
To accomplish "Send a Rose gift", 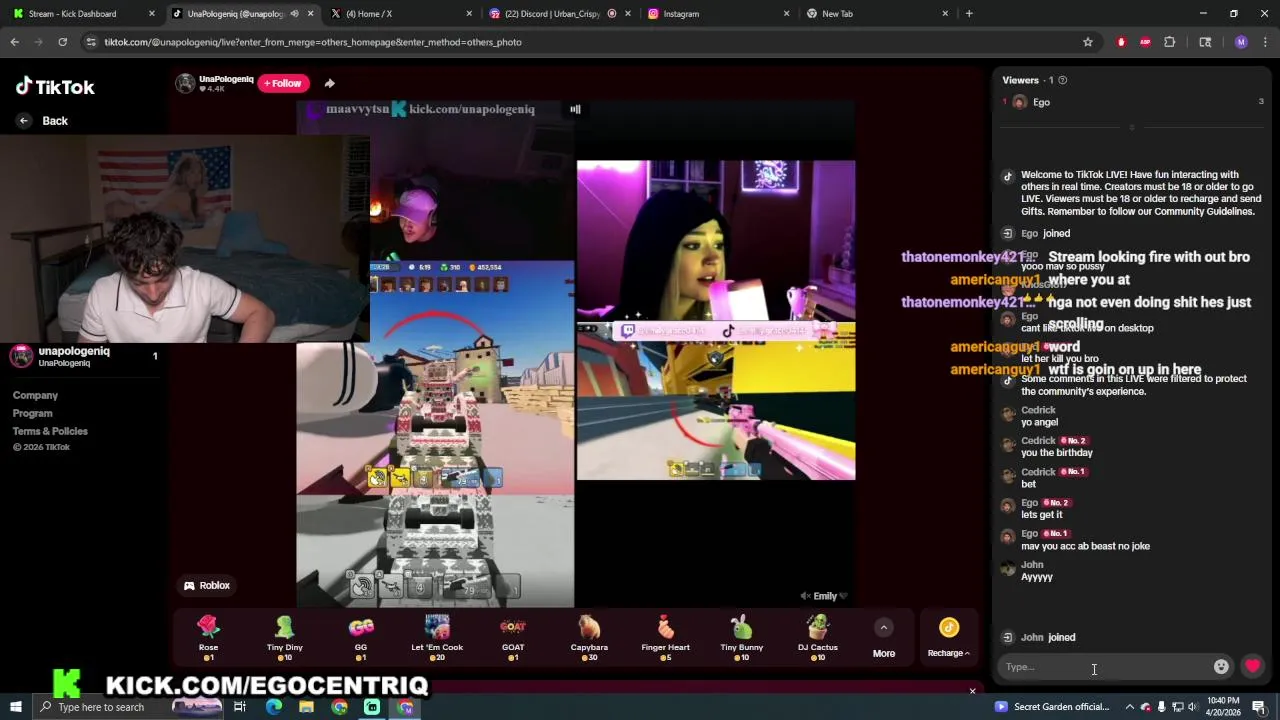I will click(x=208, y=638).
